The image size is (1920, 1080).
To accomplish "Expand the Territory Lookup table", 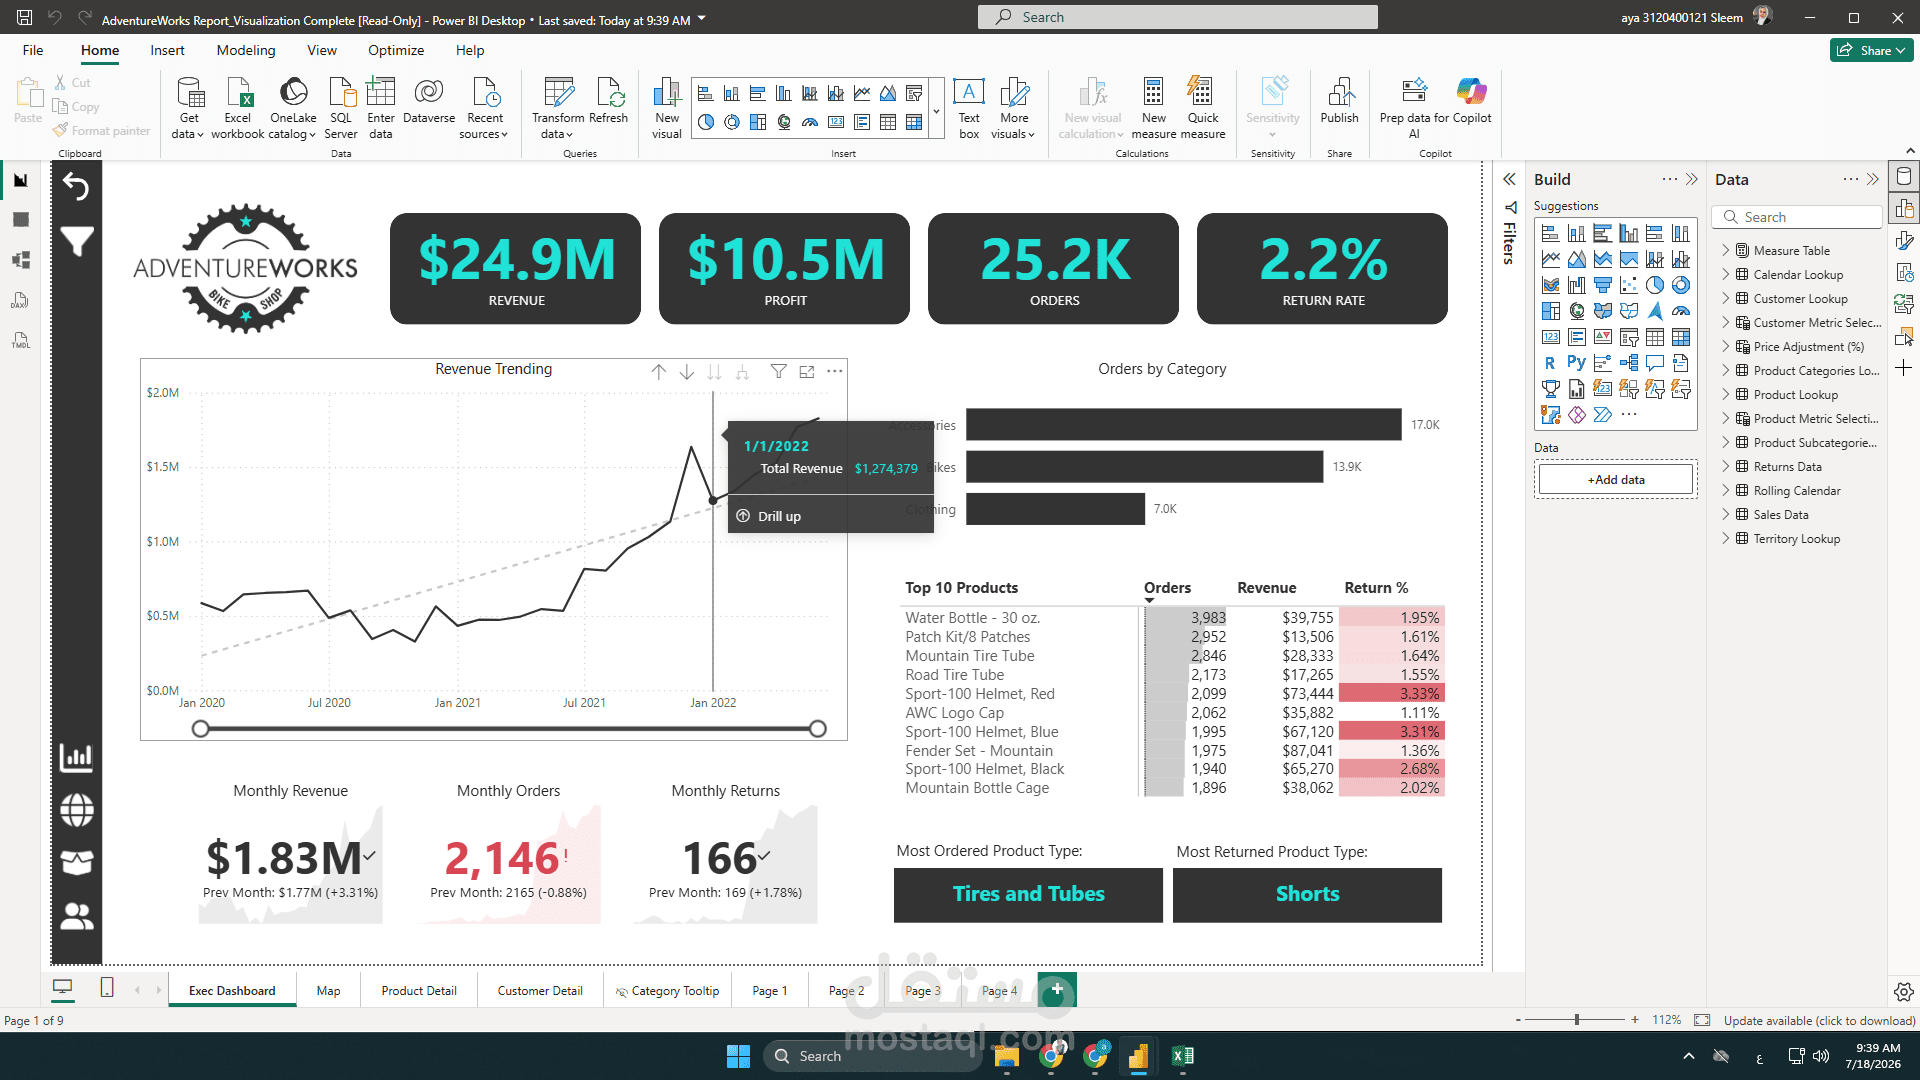I will pos(1726,538).
